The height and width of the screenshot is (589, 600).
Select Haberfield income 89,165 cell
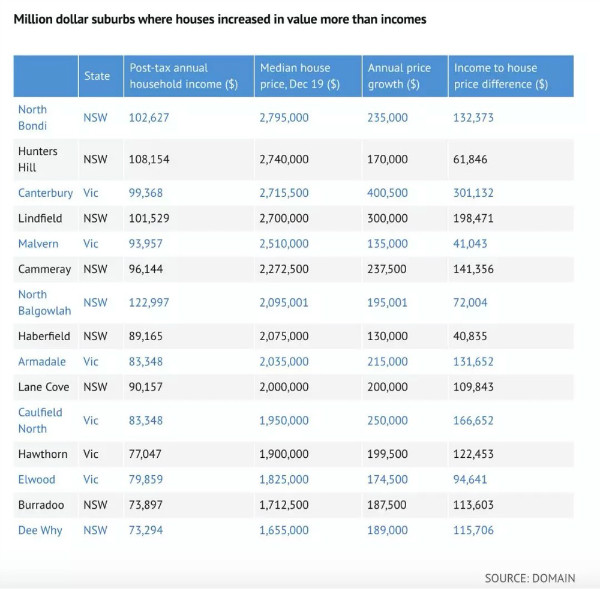tap(145, 336)
